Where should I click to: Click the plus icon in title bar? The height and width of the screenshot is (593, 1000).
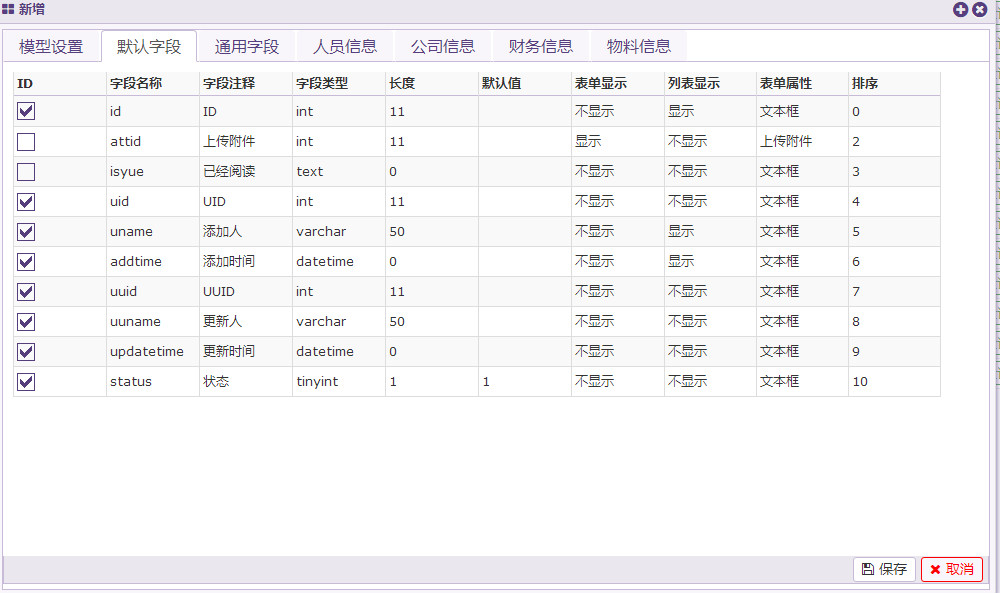pyautogui.click(x=960, y=9)
